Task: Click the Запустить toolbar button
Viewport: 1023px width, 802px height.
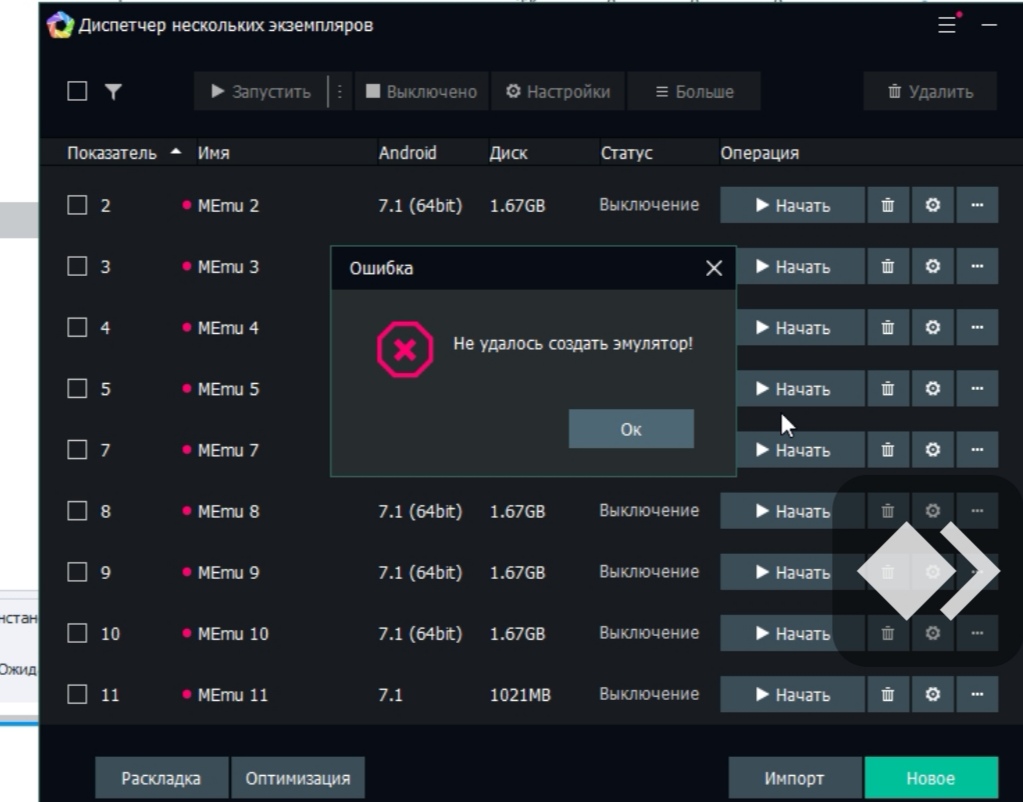Action: tap(261, 91)
